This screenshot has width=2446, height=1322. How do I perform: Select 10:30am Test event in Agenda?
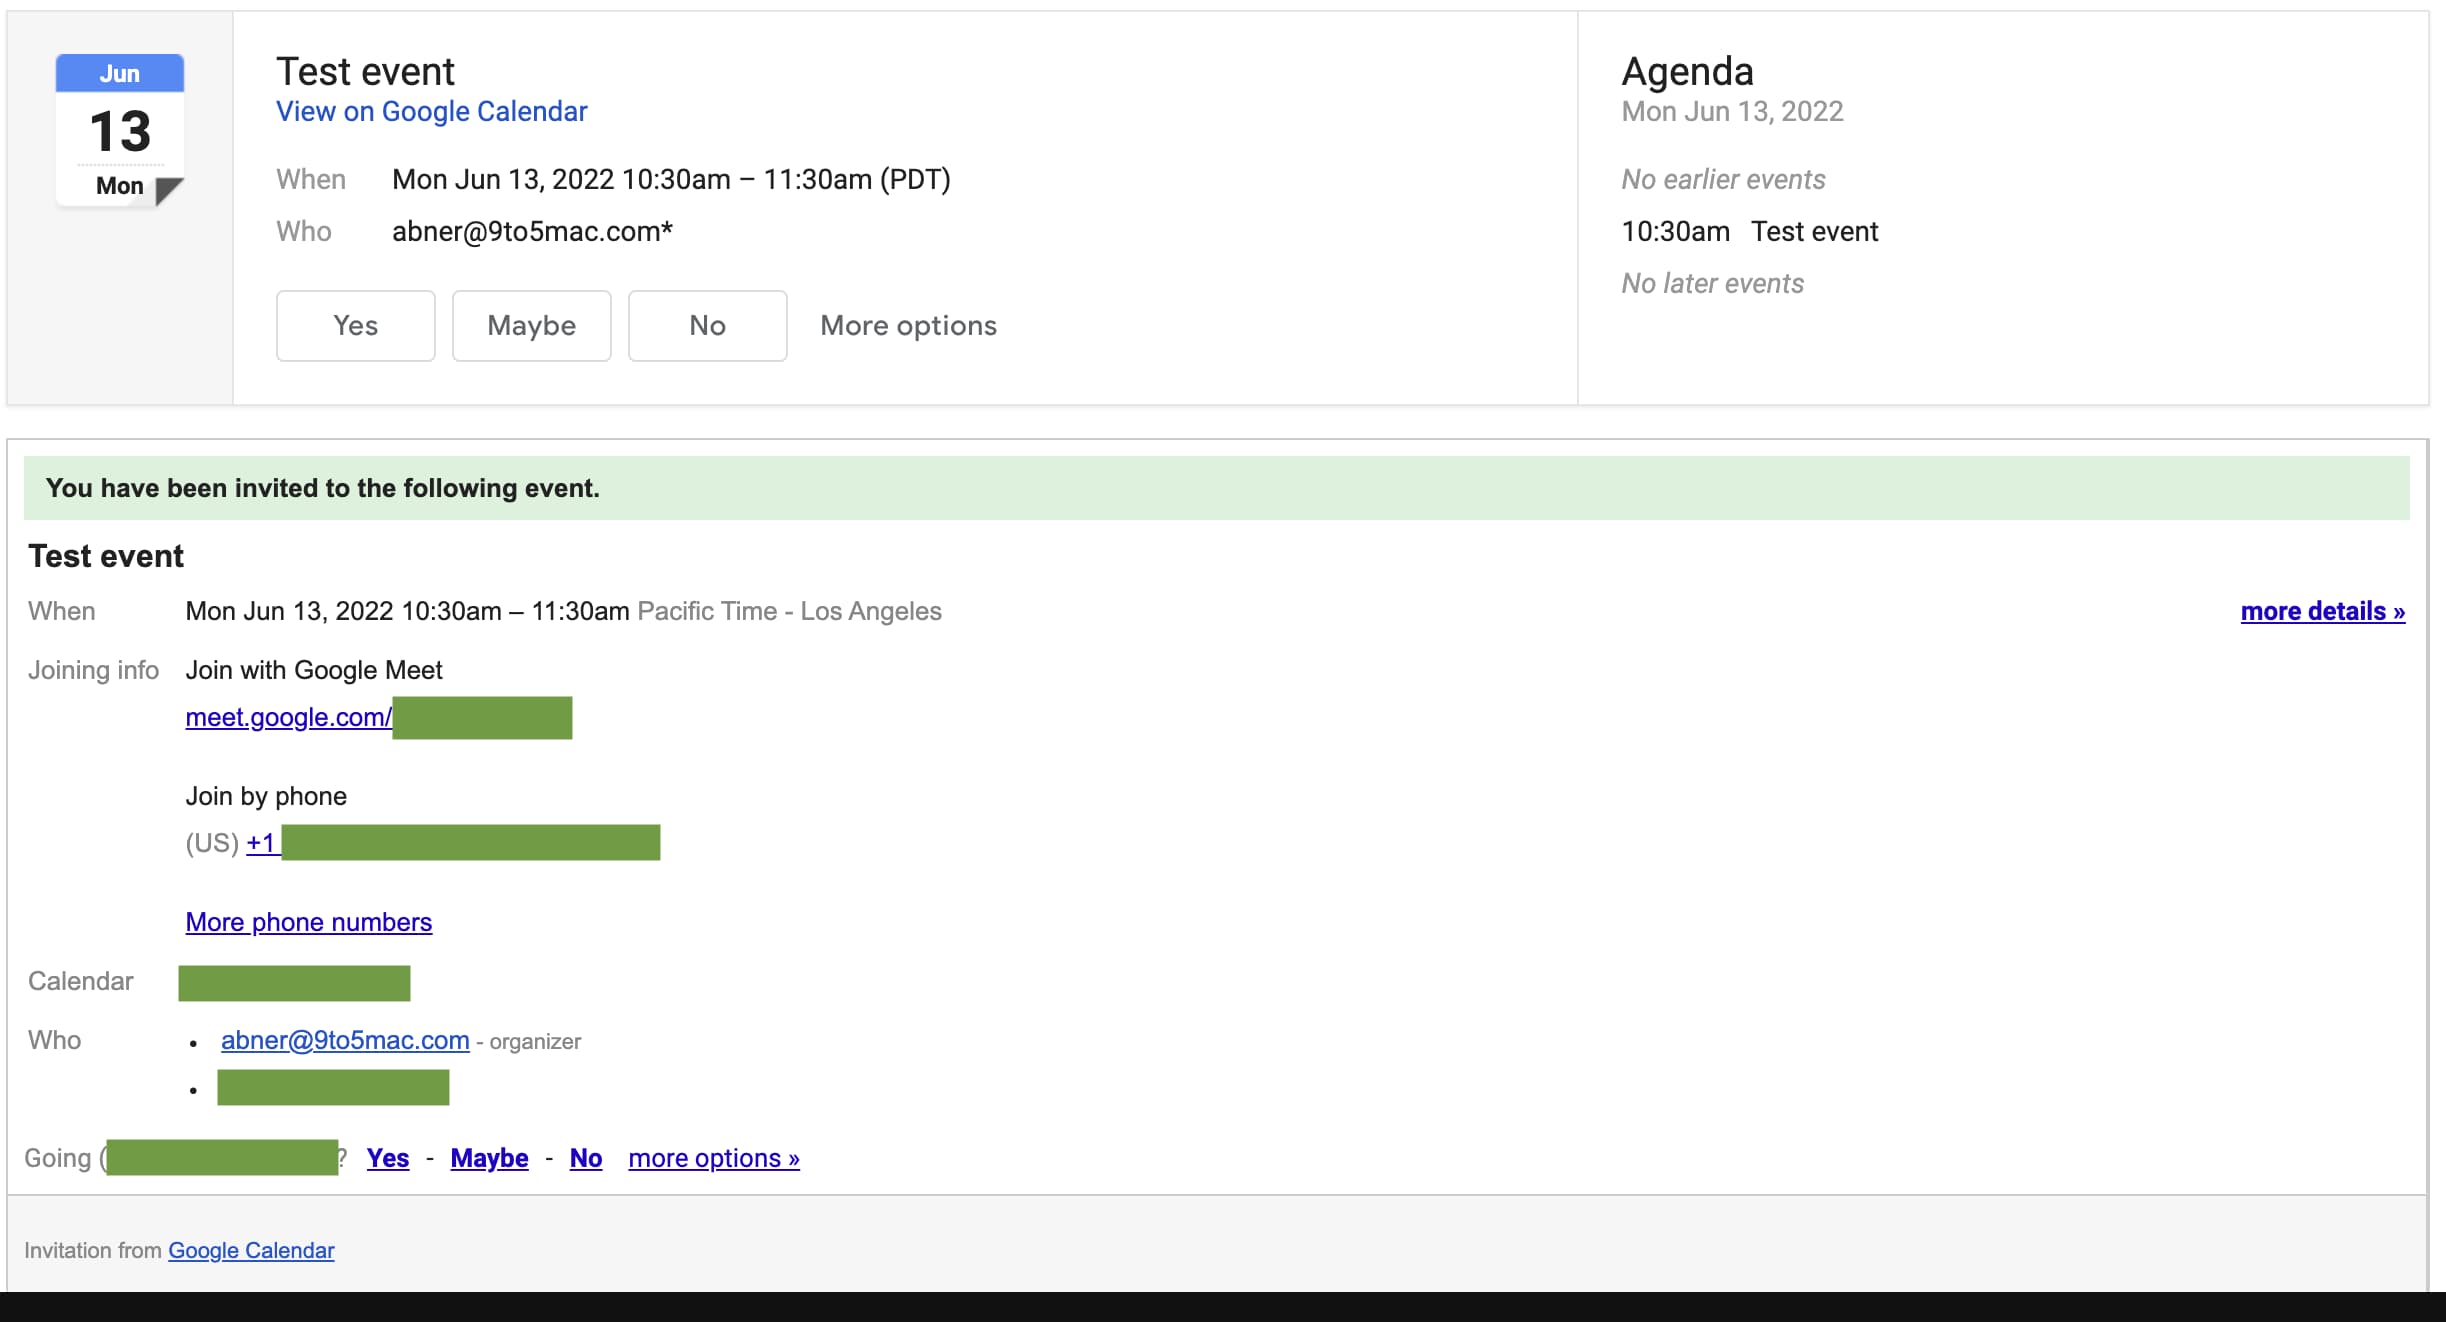tap(1749, 232)
